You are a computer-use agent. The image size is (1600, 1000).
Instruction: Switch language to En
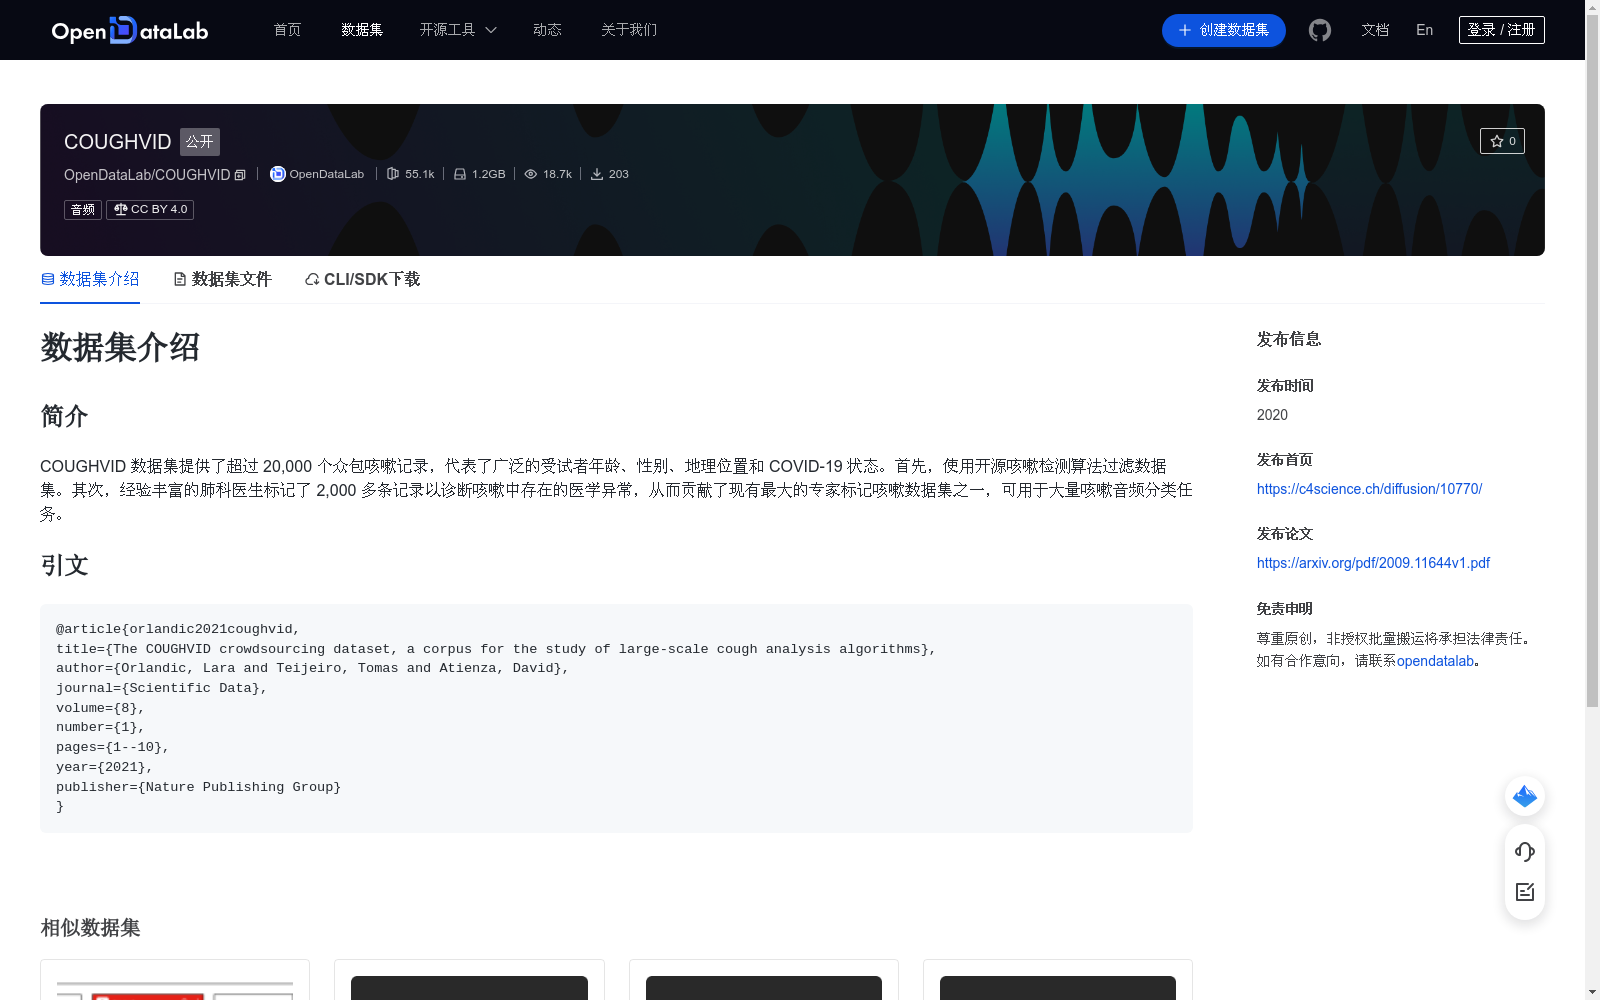pos(1424,30)
